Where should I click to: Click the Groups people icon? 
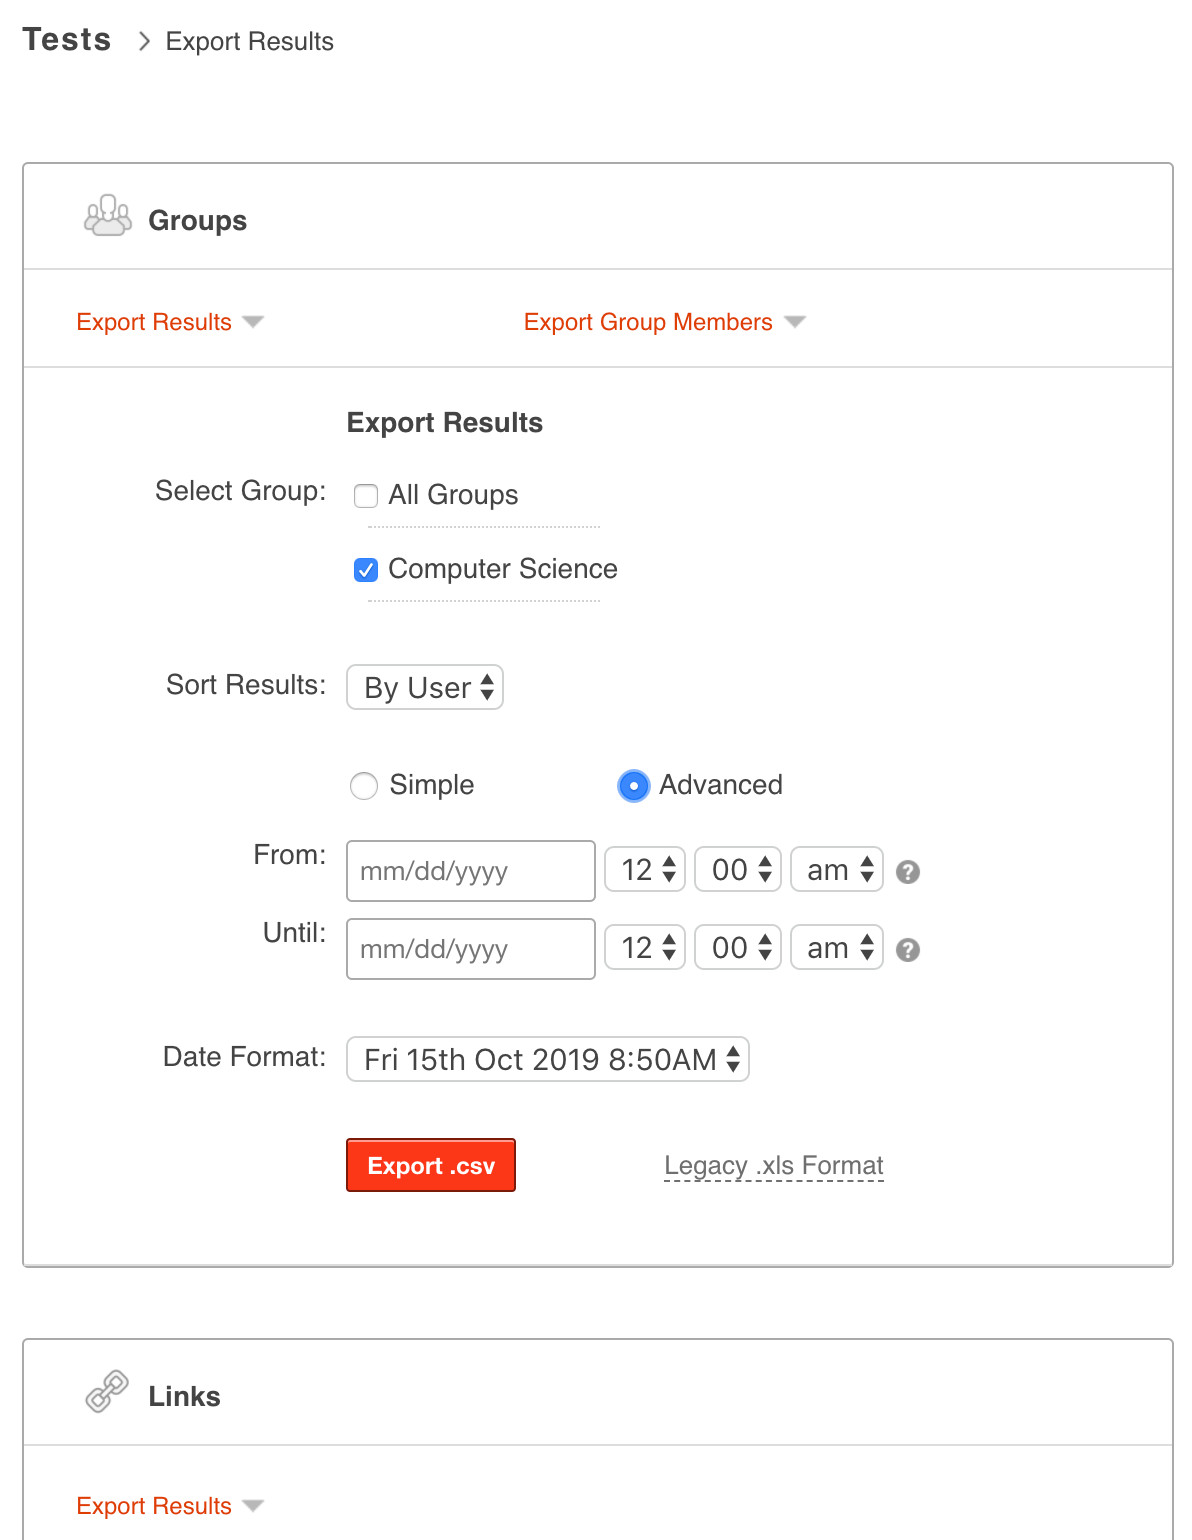(107, 216)
